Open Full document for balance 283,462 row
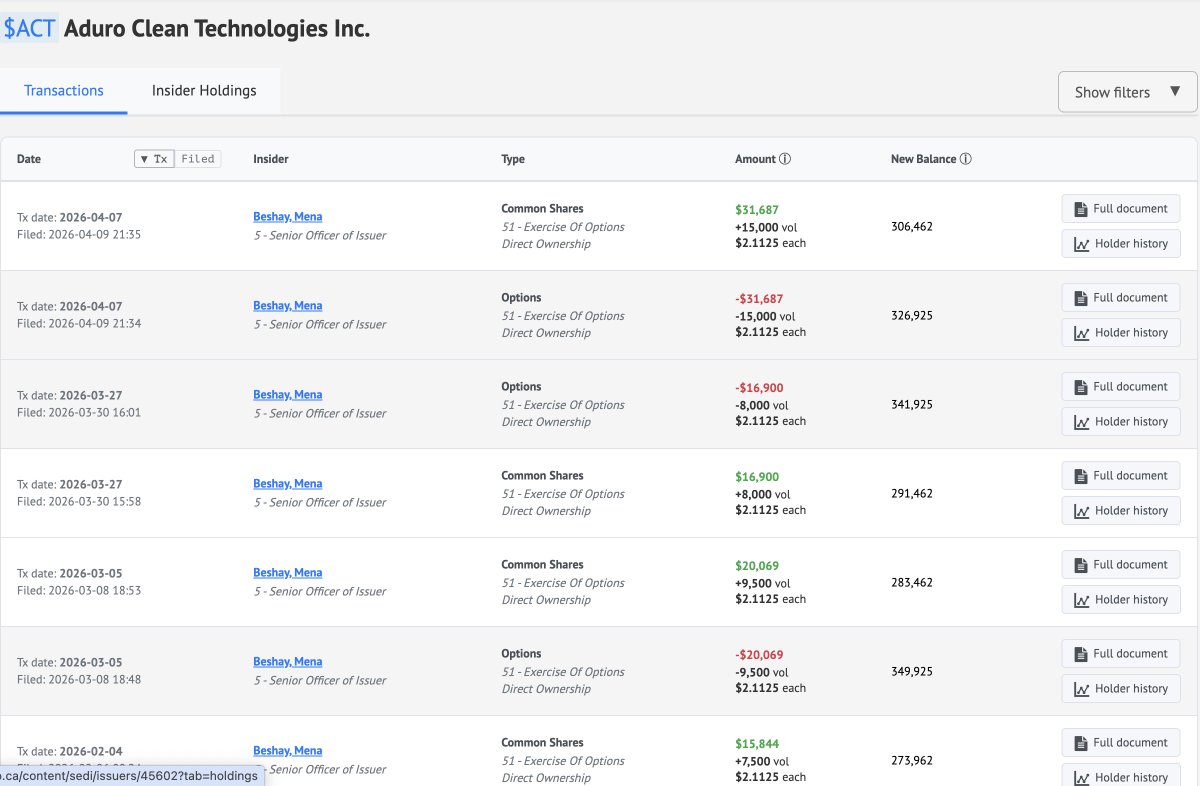Viewport: 1200px width, 786px height. (1121, 565)
